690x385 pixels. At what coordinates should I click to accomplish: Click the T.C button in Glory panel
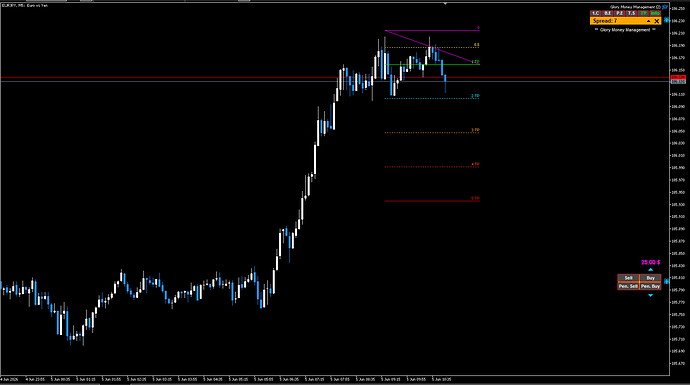pyautogui.click(x=595, y=14)
